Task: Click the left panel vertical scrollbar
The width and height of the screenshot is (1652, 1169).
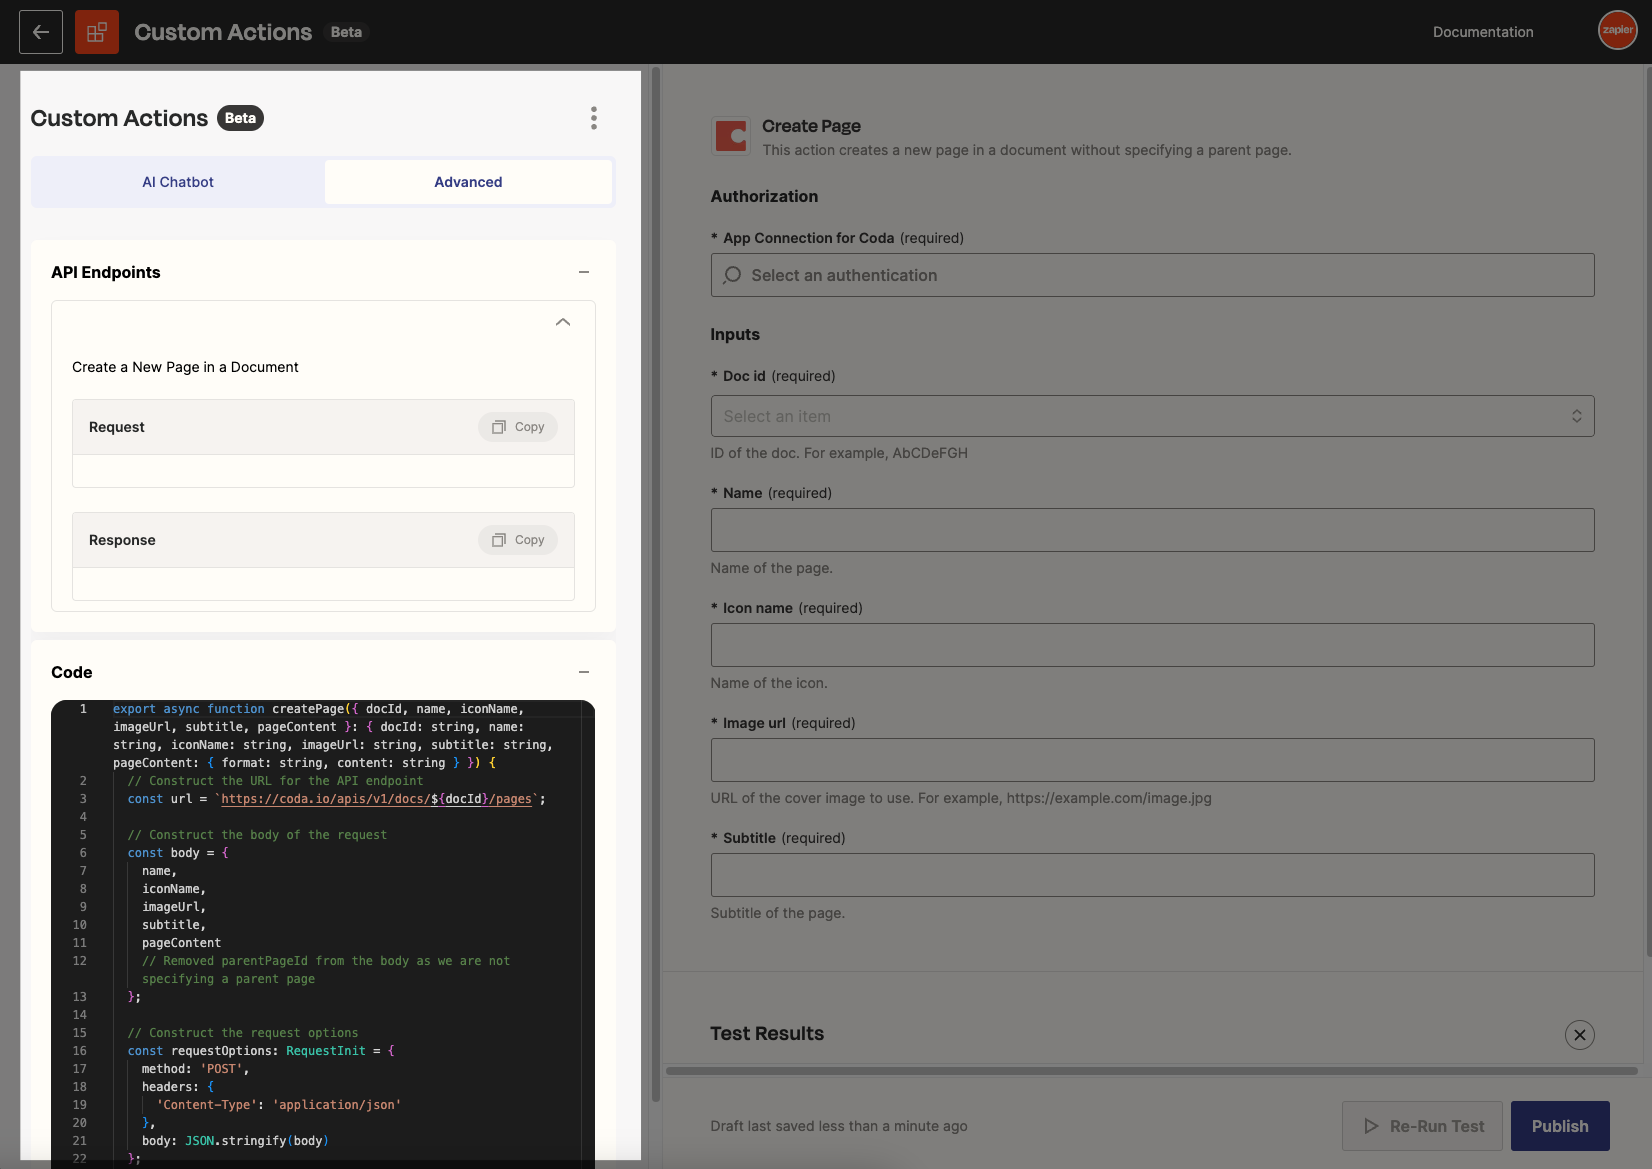Action: click(656, 585)
